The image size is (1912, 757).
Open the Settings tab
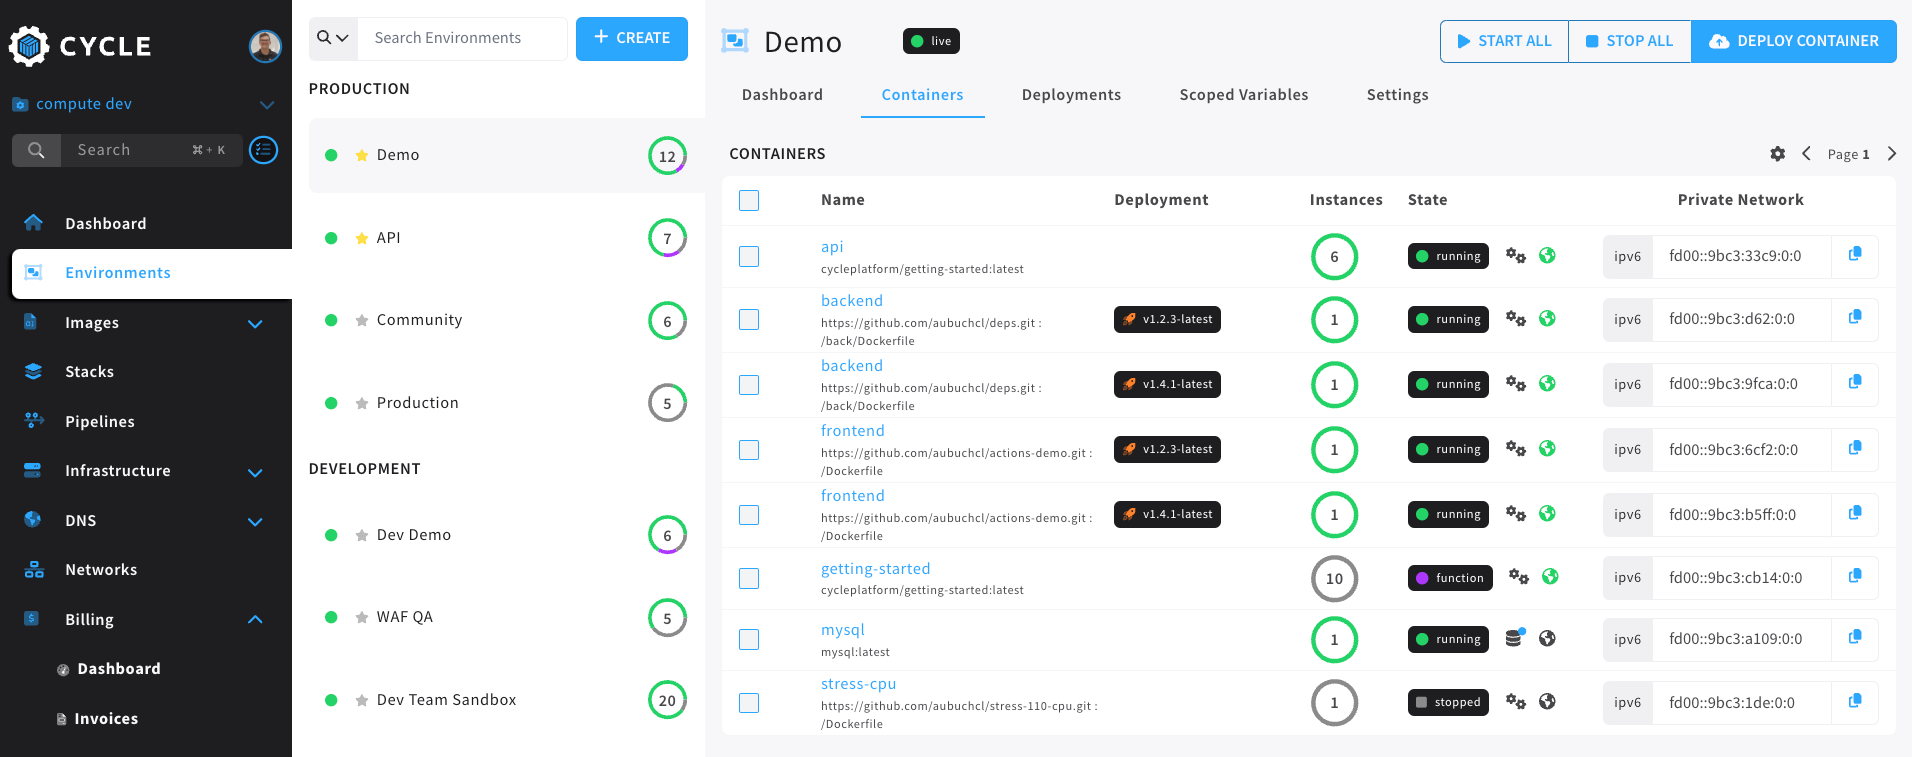click(1397, 95)
